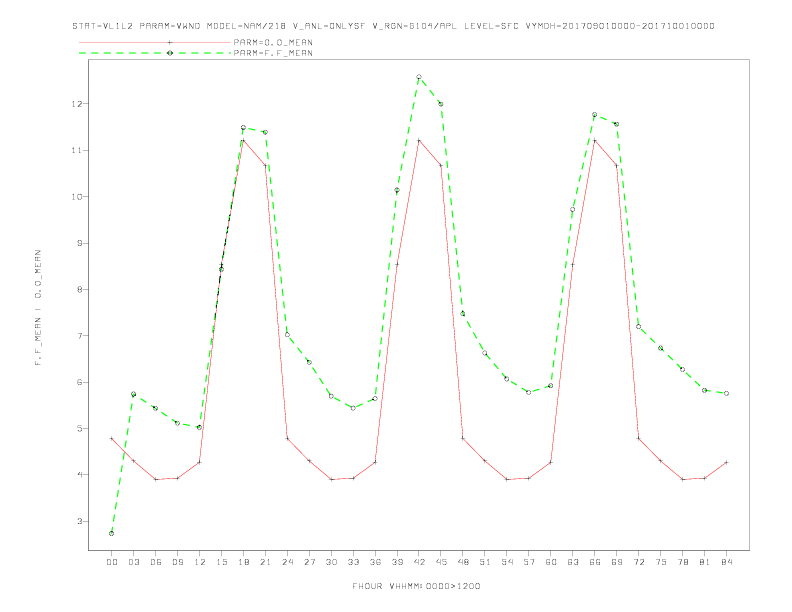Click the x-axis tick label 51

click(x=485, y=562)
